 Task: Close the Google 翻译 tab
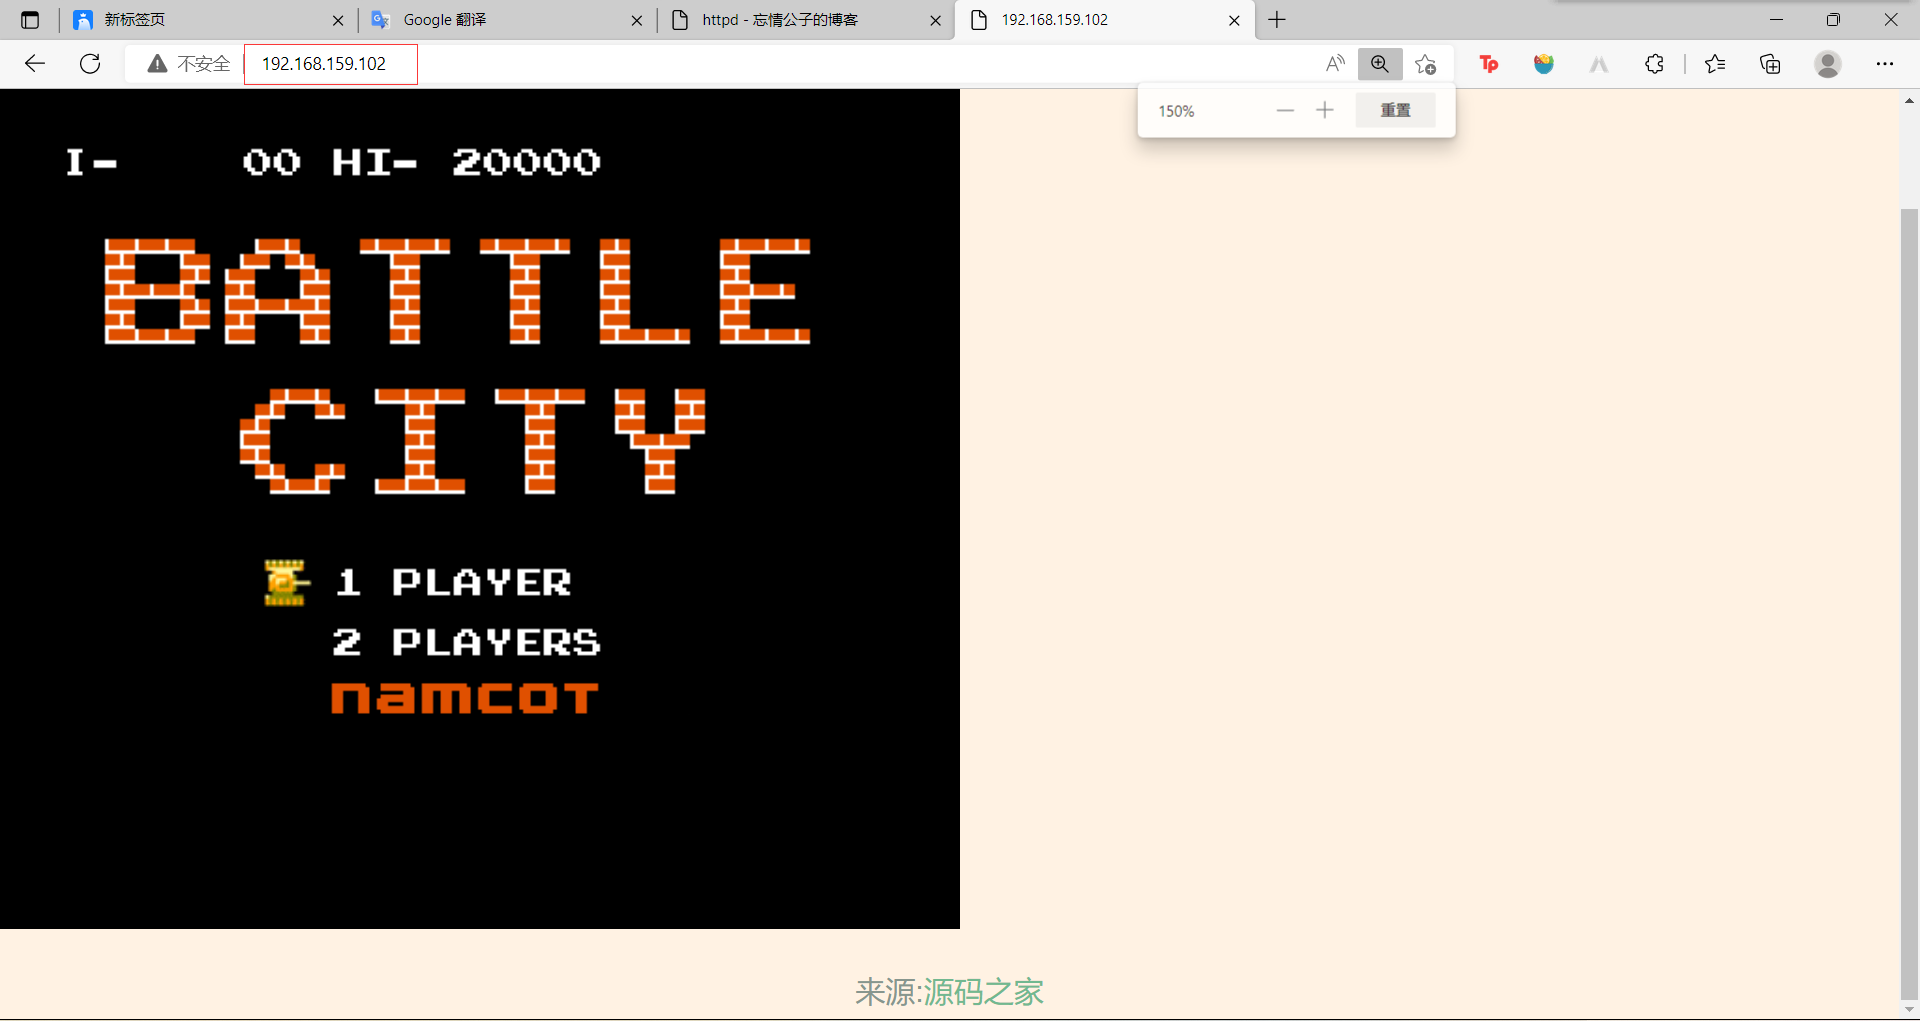click(x=637, y=20)
